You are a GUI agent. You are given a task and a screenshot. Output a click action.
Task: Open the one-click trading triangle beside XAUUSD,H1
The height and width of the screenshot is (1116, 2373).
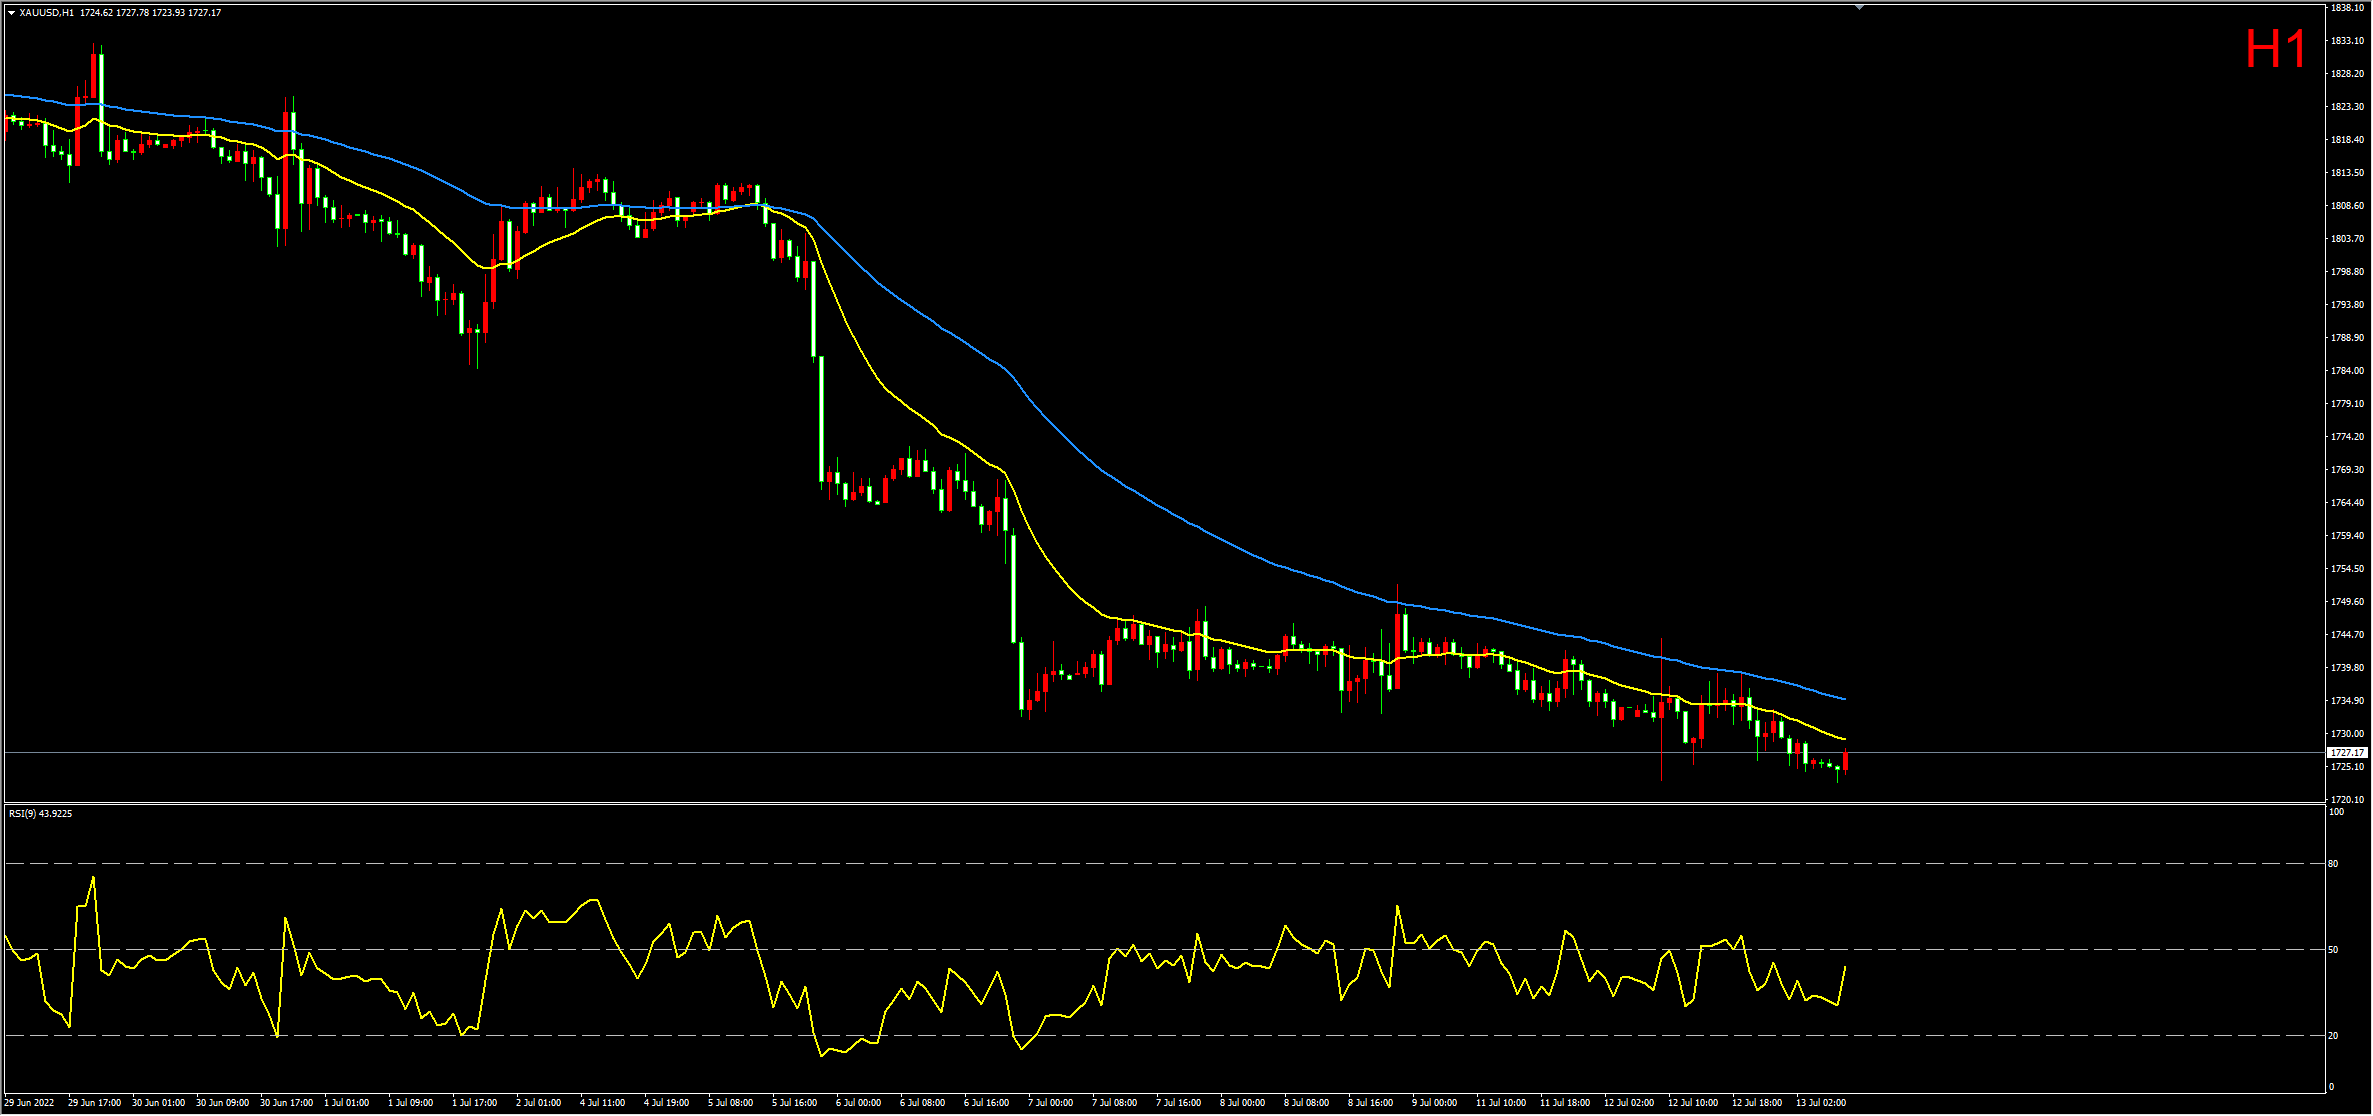click(11, 13)
